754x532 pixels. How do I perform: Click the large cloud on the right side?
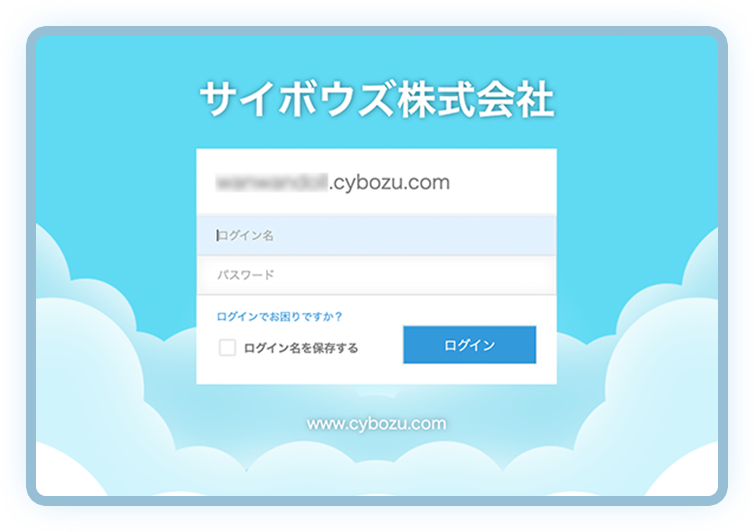pos(664,375)
